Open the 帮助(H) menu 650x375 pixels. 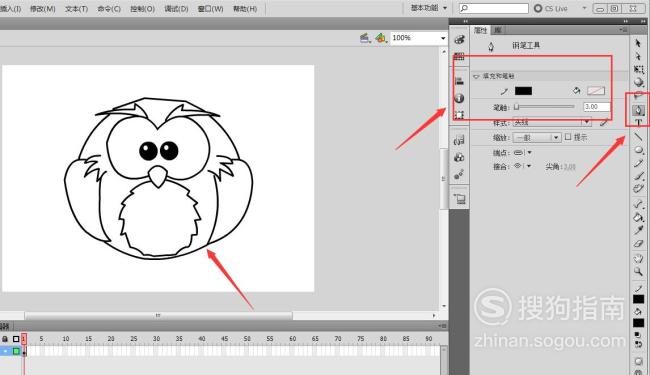(245, 9)
